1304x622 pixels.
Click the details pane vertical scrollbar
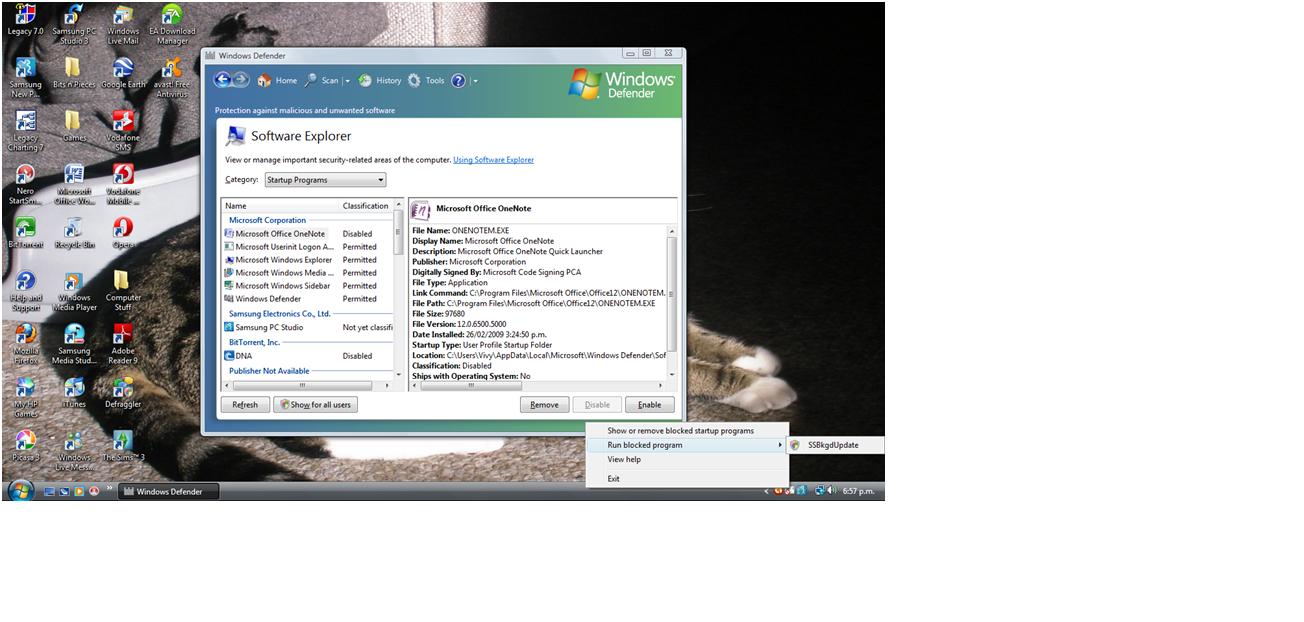[672, 302]
